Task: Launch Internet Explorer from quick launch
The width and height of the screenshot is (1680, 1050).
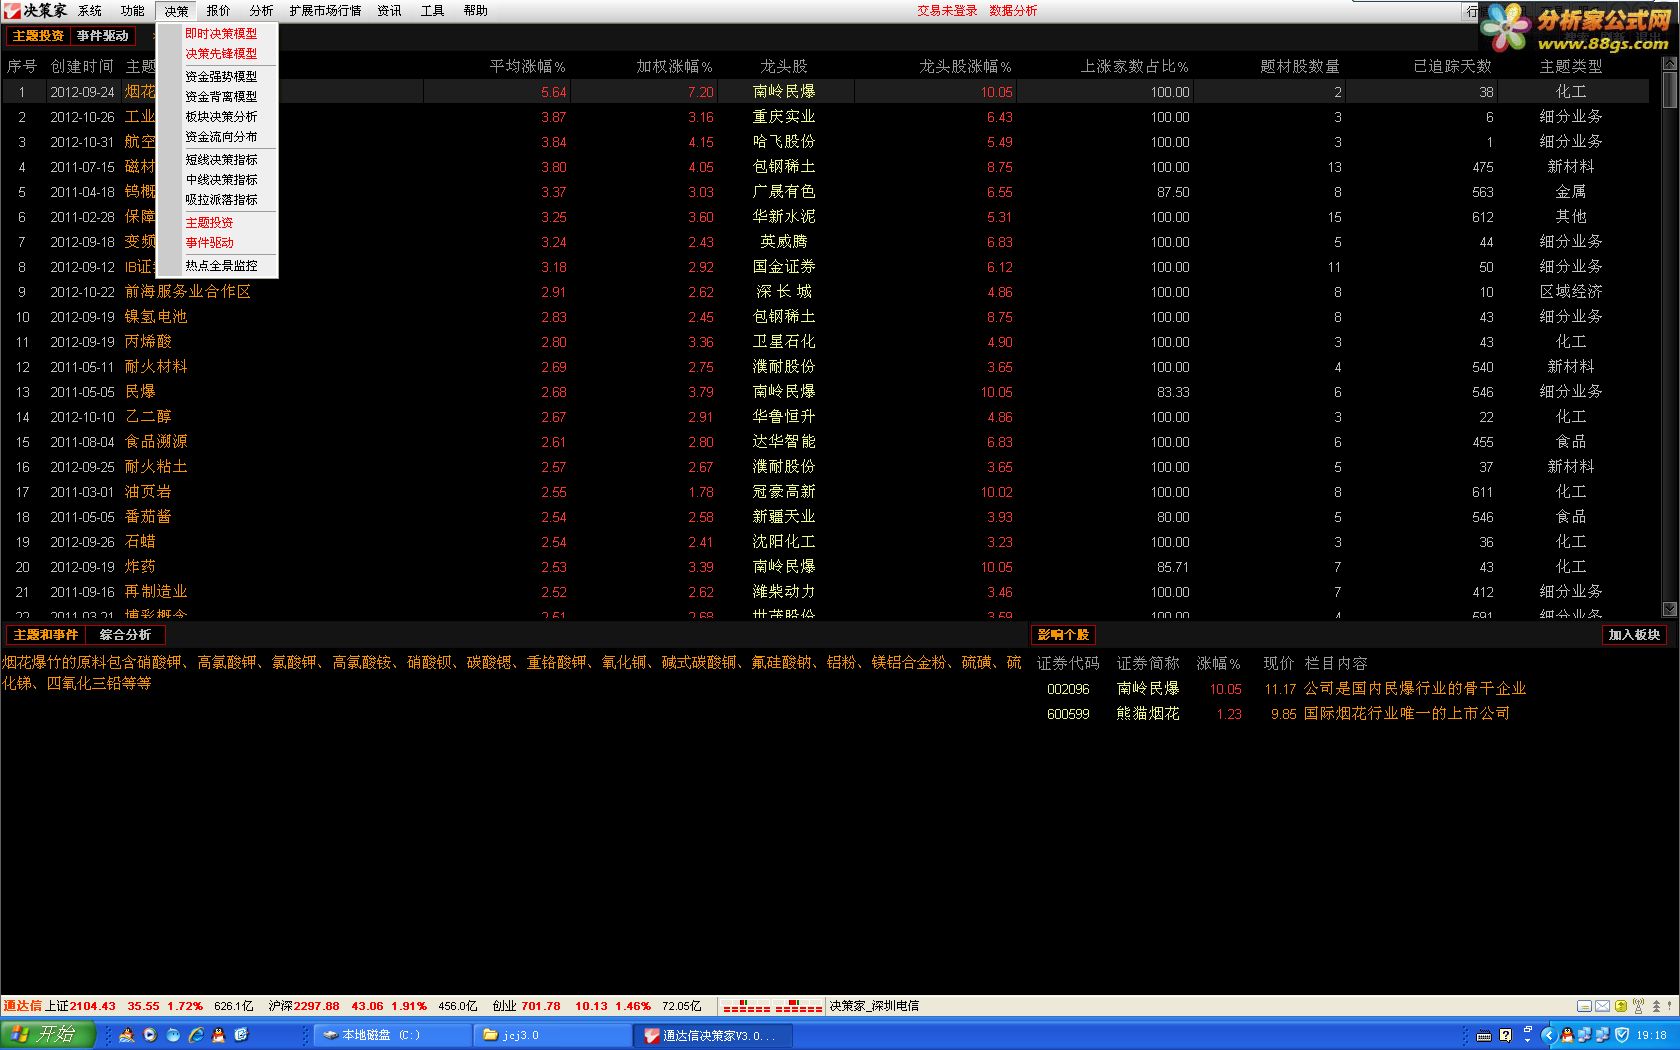Action: 196,1035
